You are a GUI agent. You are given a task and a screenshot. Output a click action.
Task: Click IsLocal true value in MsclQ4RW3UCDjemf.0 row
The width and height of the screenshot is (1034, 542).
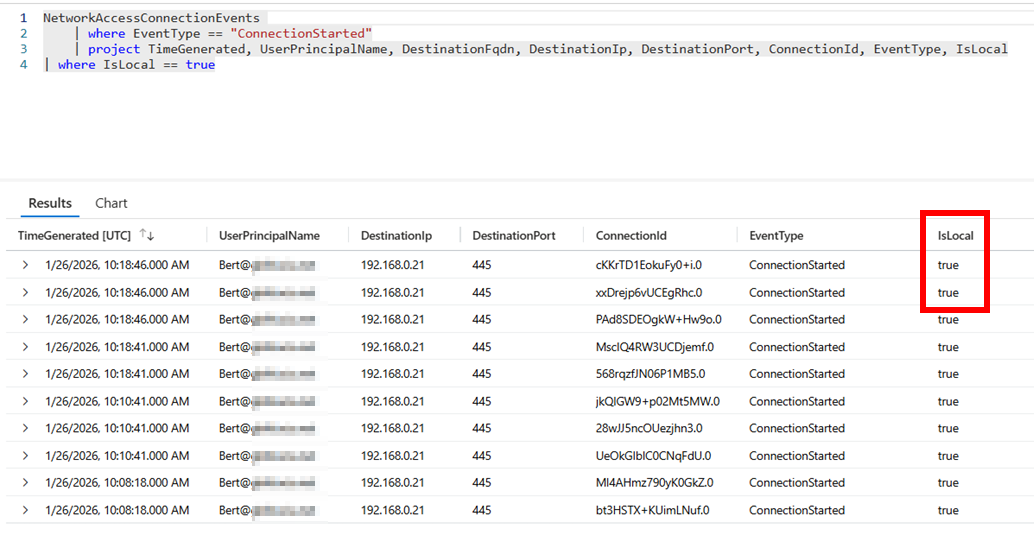click(948, 347)
